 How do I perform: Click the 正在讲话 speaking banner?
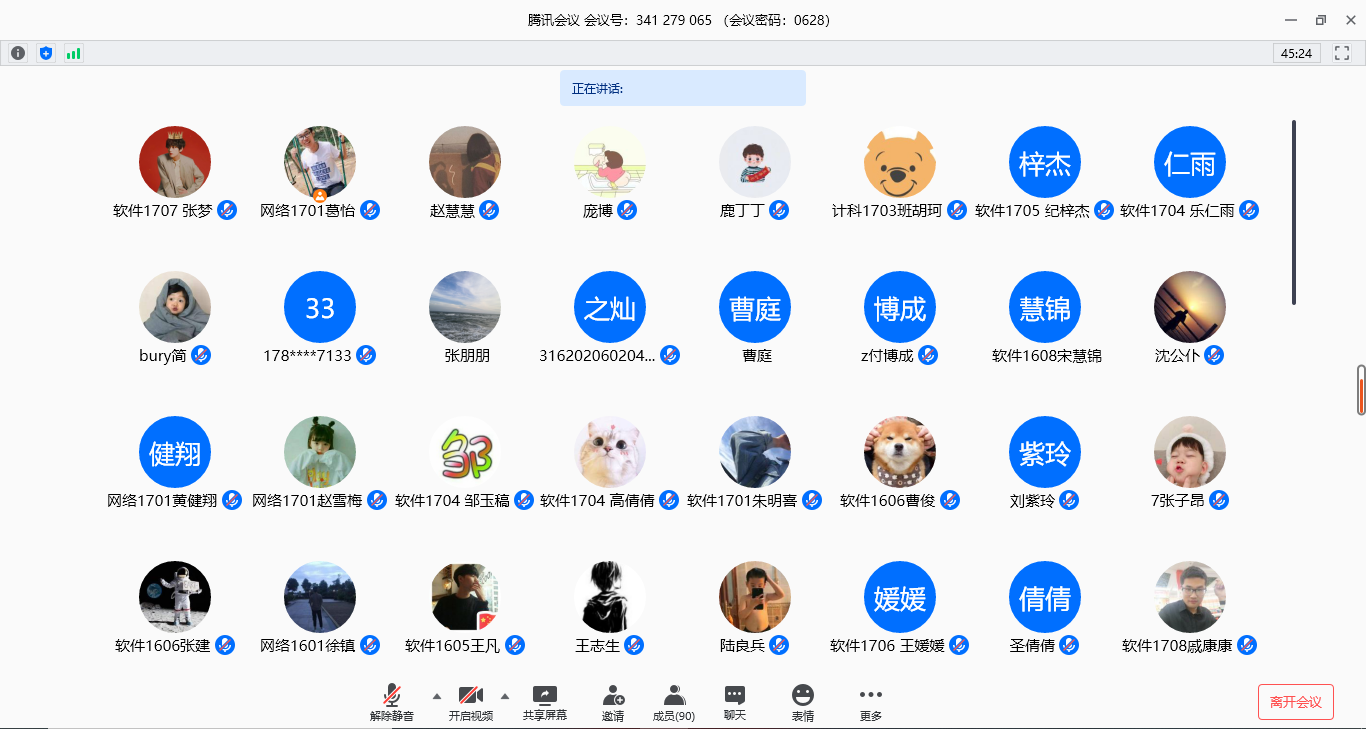(682, 88)
